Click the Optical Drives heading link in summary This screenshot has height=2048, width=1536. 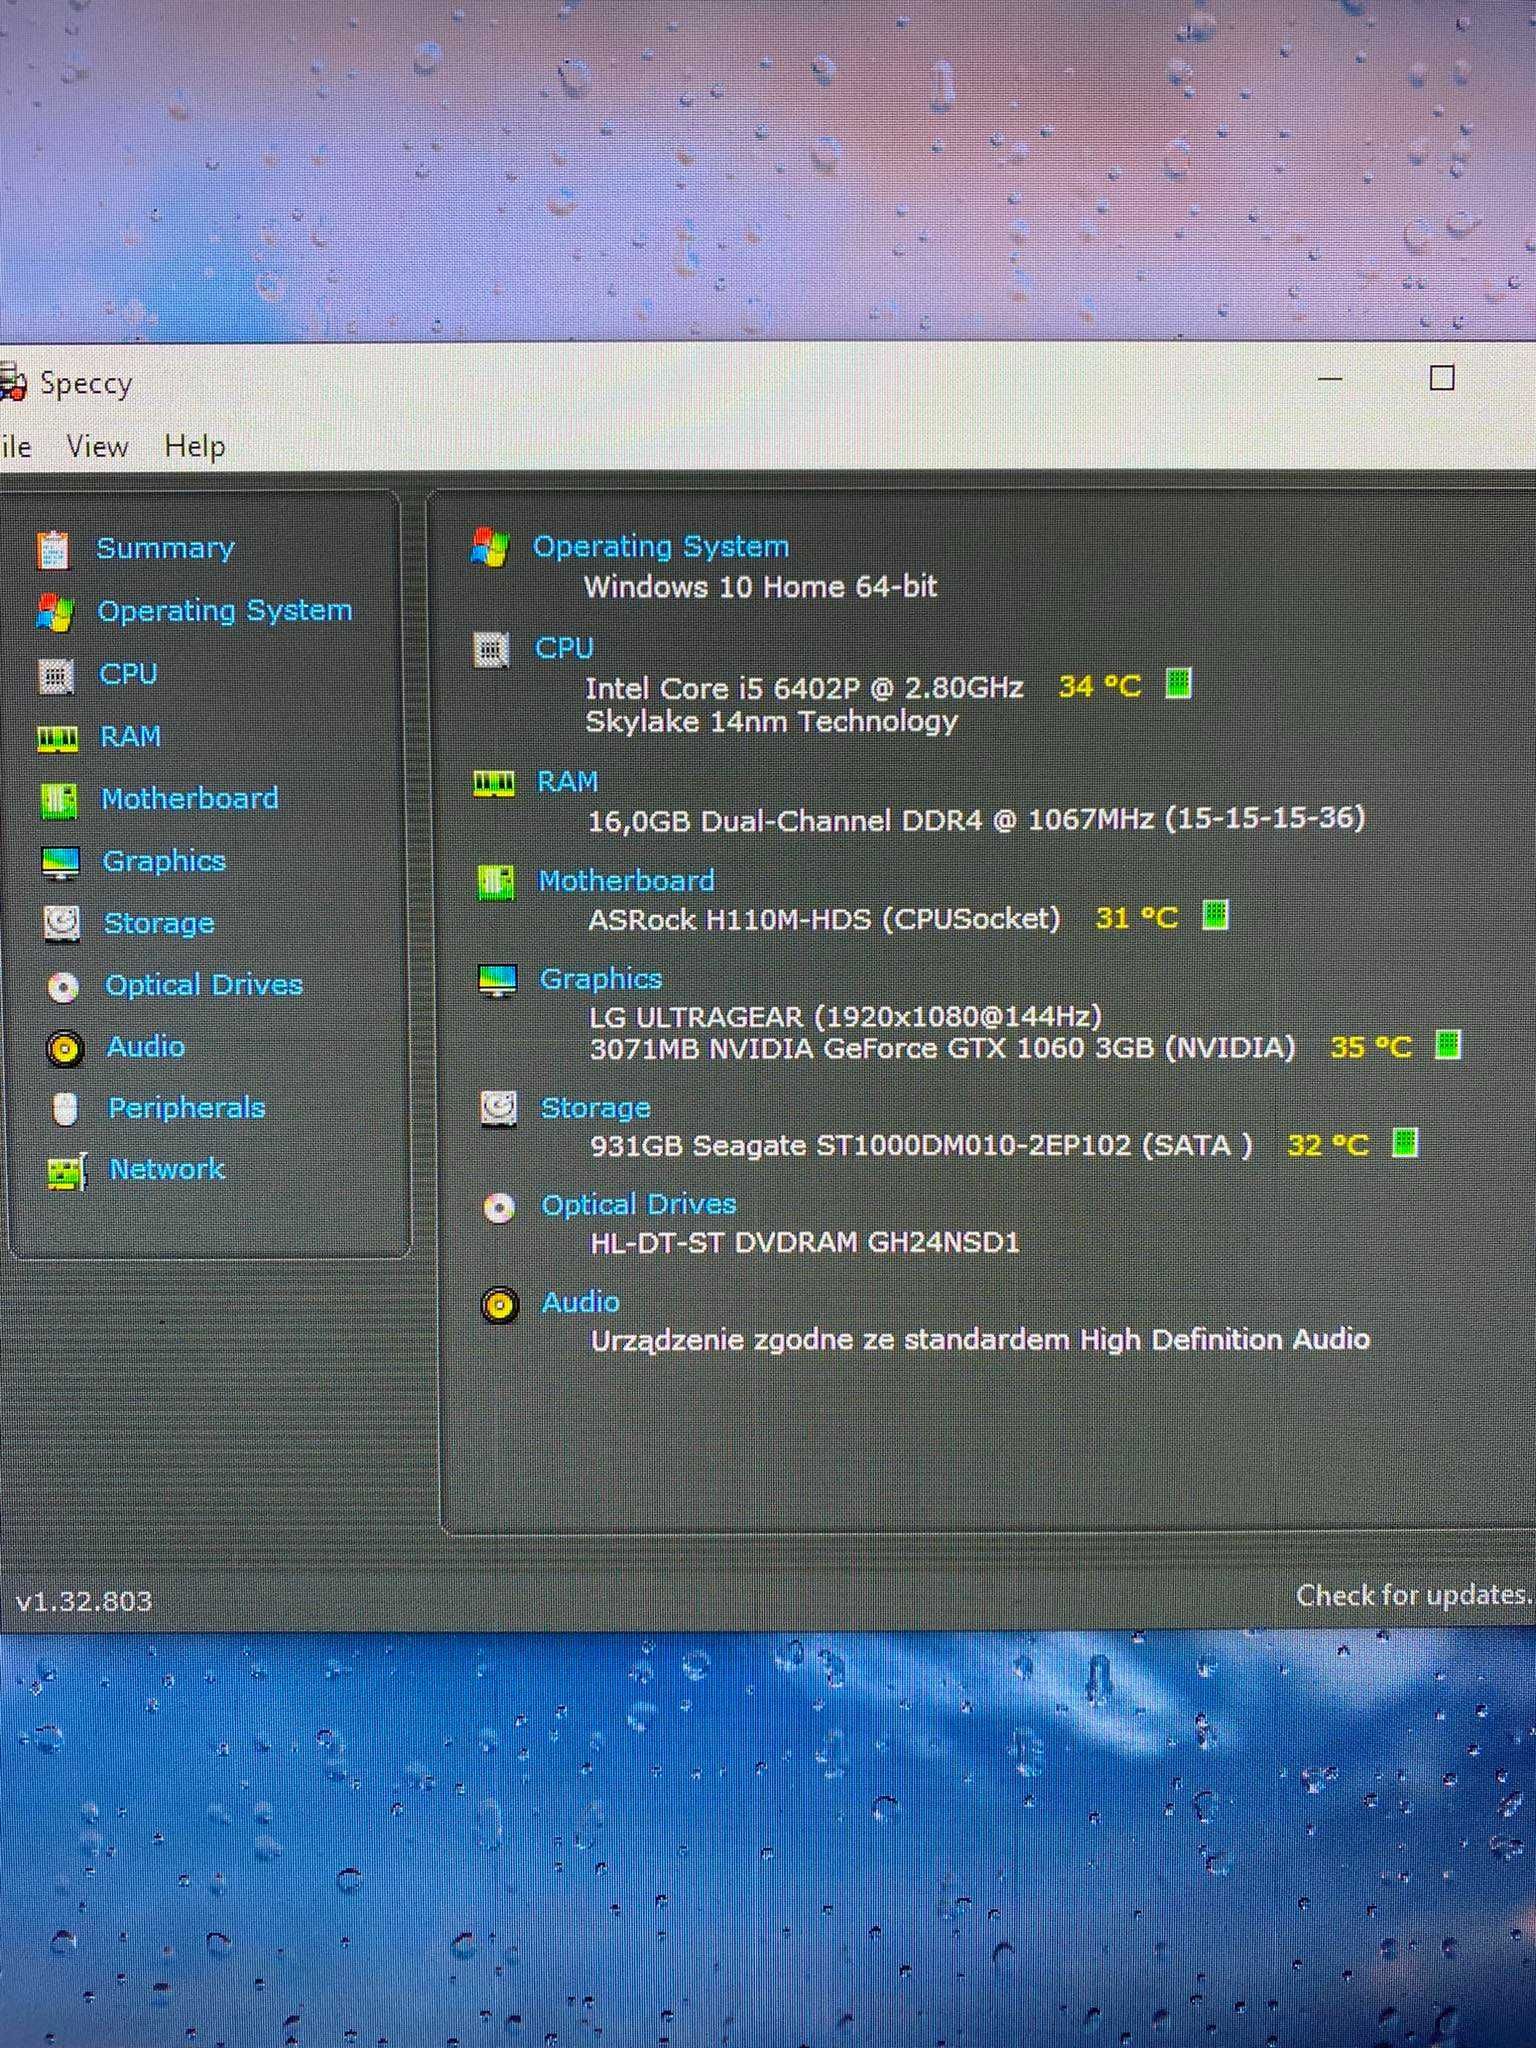pyautogui.click(x=638, y=1205)
